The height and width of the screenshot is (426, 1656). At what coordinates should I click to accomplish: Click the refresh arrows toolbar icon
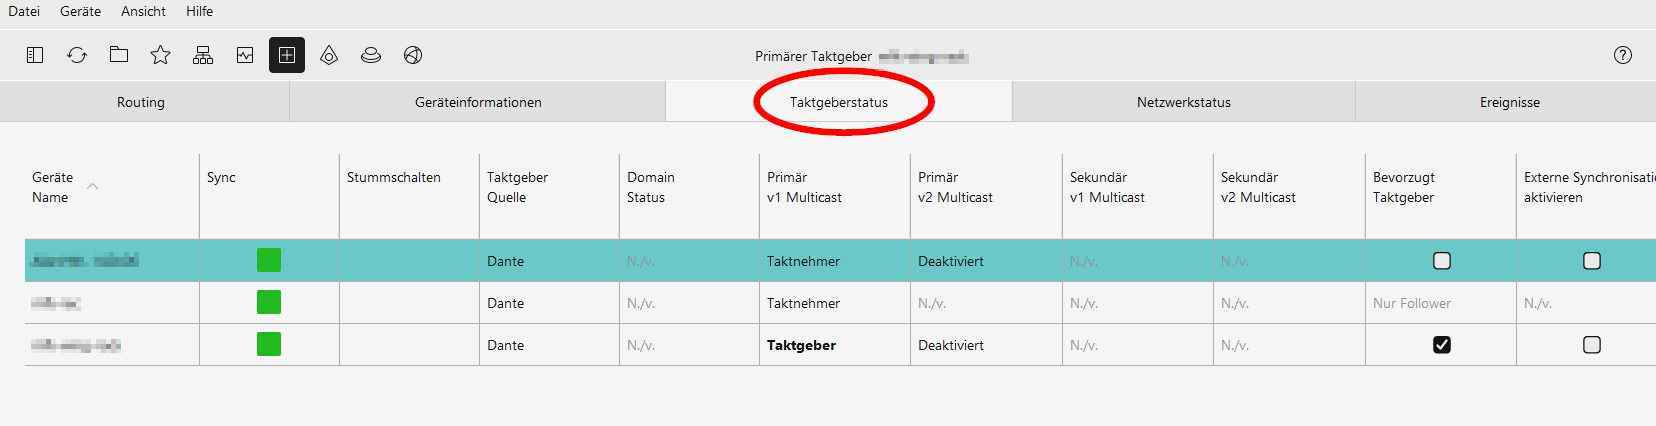click(x=77, y=55)
